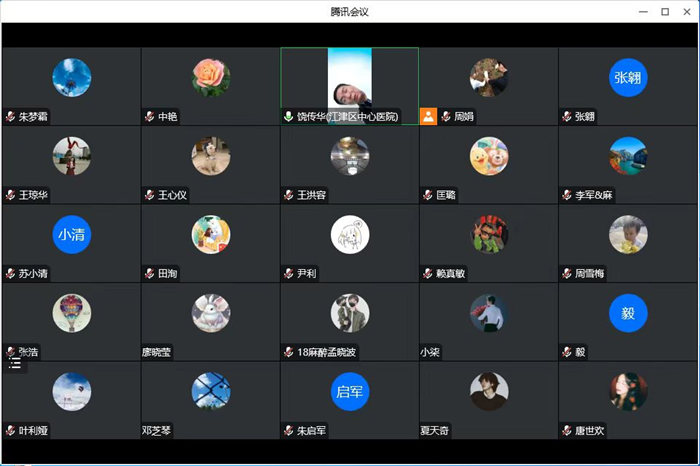Minimize the 腾讯会议 window

click(x=643, y=12)
